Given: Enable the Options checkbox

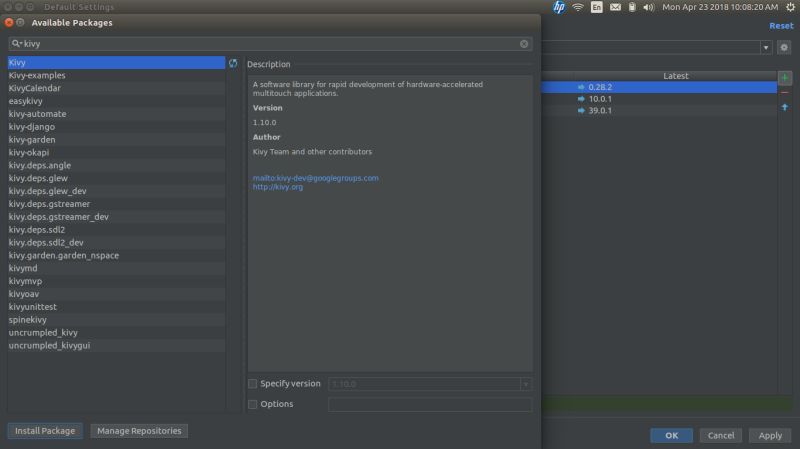Looking at the screenshot, I should [252, 404].
